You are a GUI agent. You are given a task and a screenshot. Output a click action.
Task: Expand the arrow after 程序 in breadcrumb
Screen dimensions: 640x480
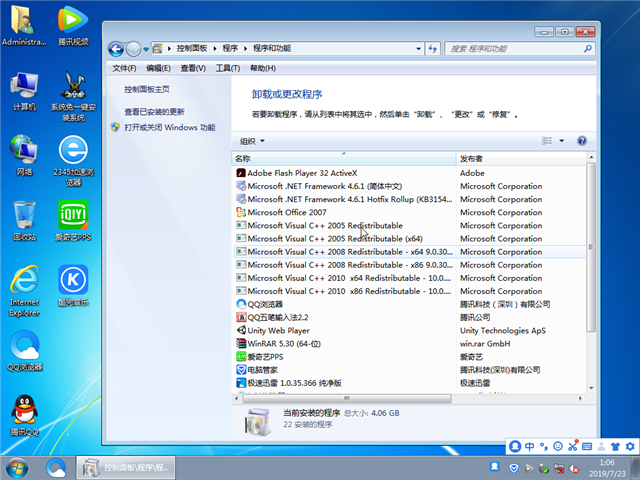[245, 49]
